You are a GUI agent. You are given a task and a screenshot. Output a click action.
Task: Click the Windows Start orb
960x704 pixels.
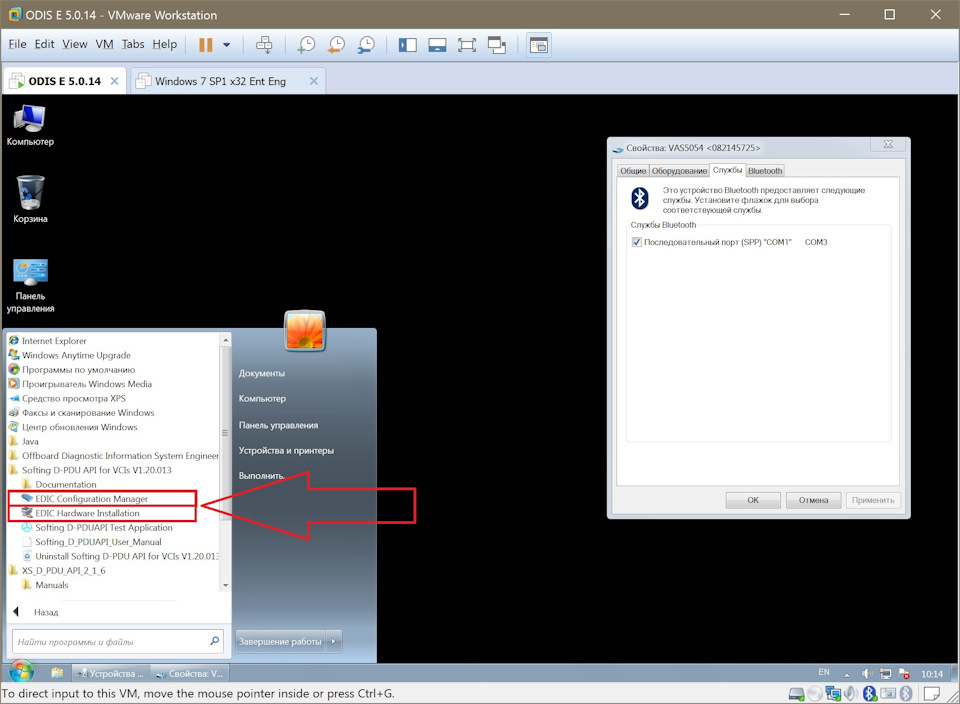[21, 672]
